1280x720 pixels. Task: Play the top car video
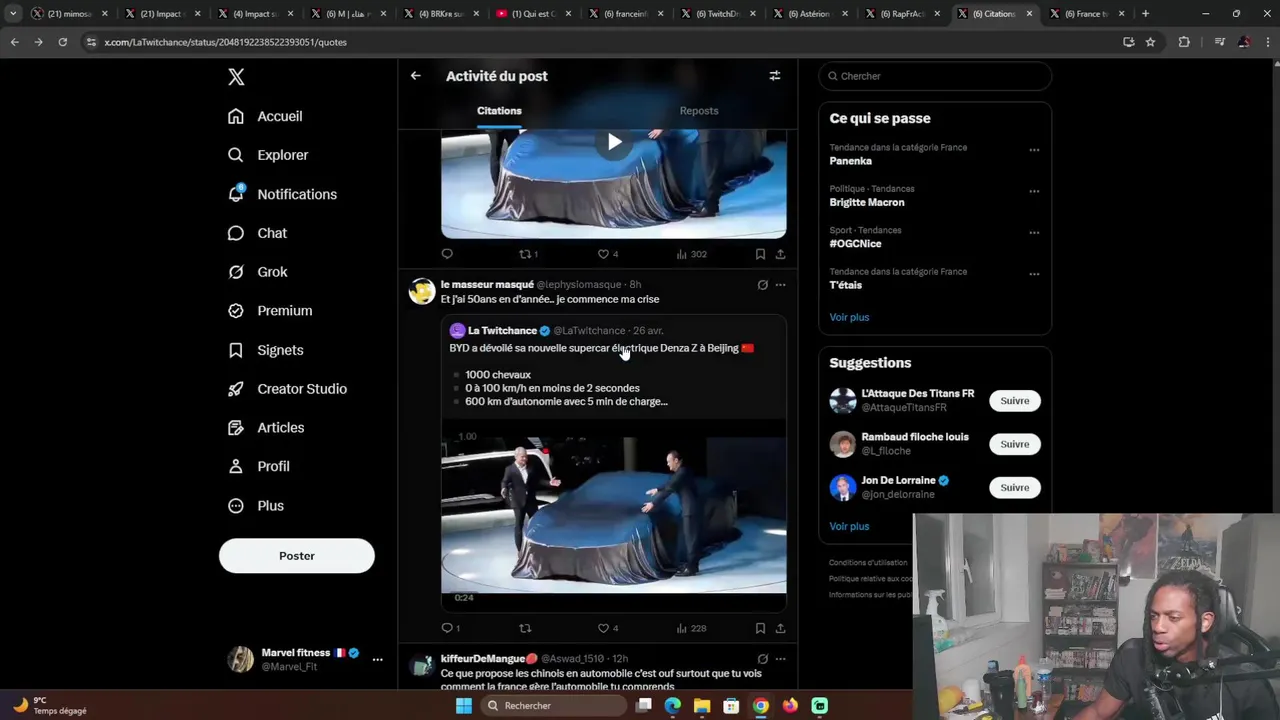(x=614, y=142)
